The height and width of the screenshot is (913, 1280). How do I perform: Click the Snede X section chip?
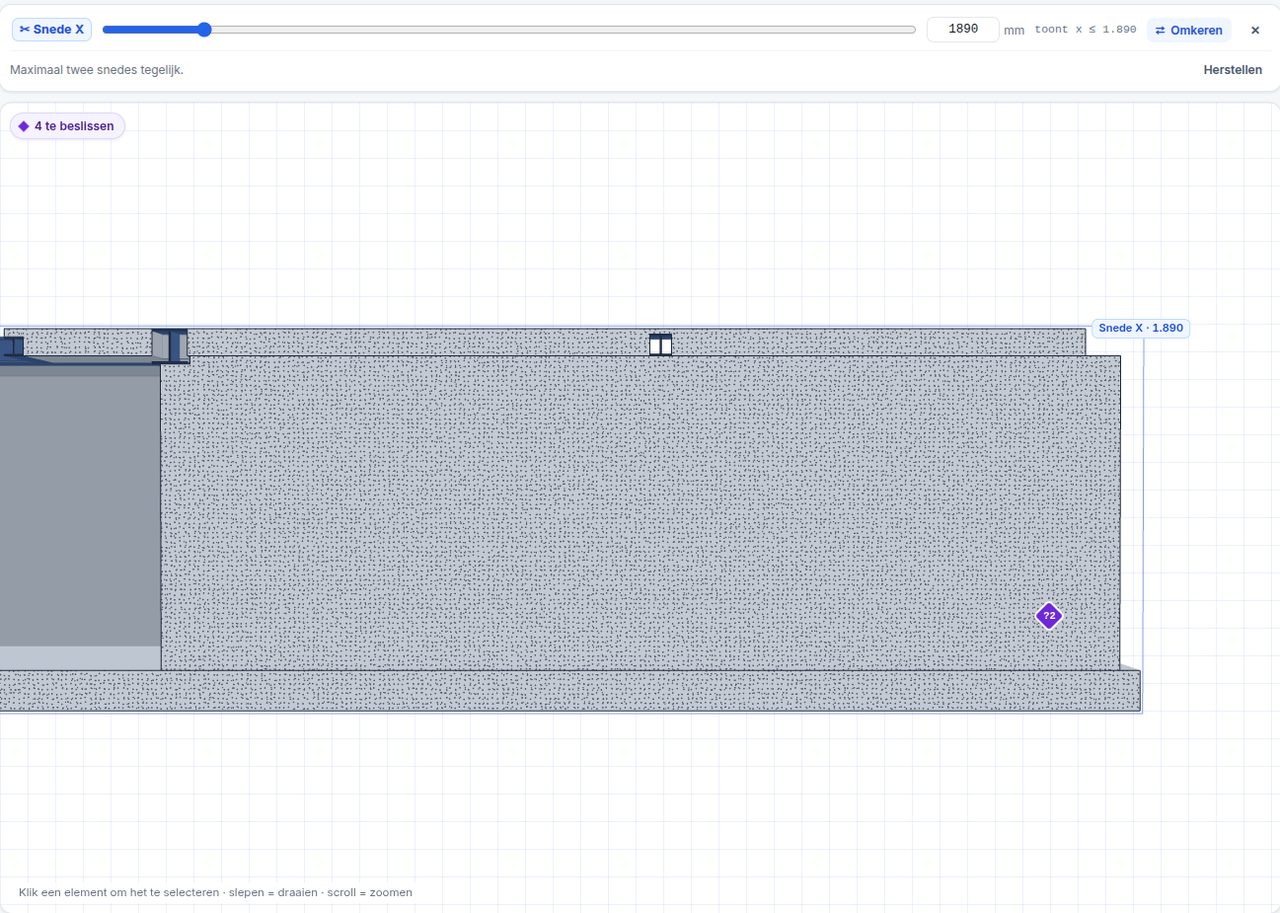coord(52,30)
